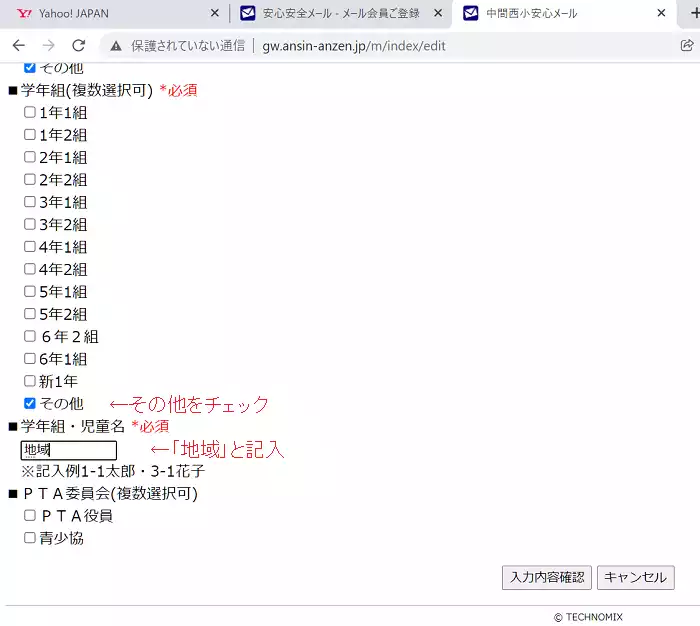Close the 中間西小安心メール tab
The width and height of the screenshot is (700, 626).
tap(662, 13)
